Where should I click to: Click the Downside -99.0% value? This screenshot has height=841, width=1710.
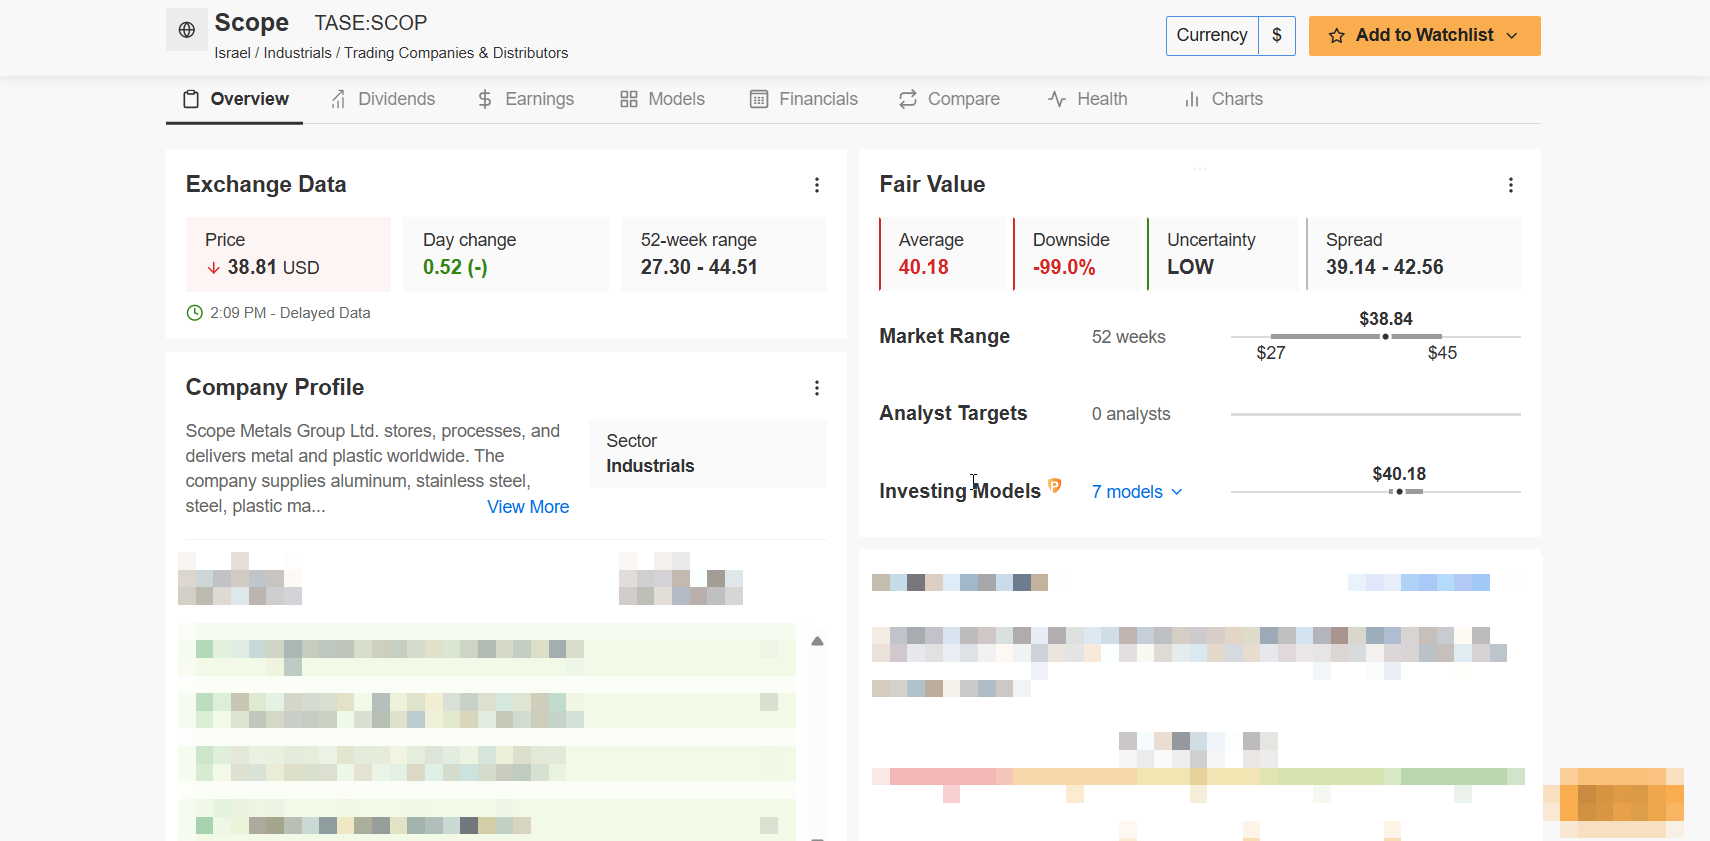[x=1064, y=267]
